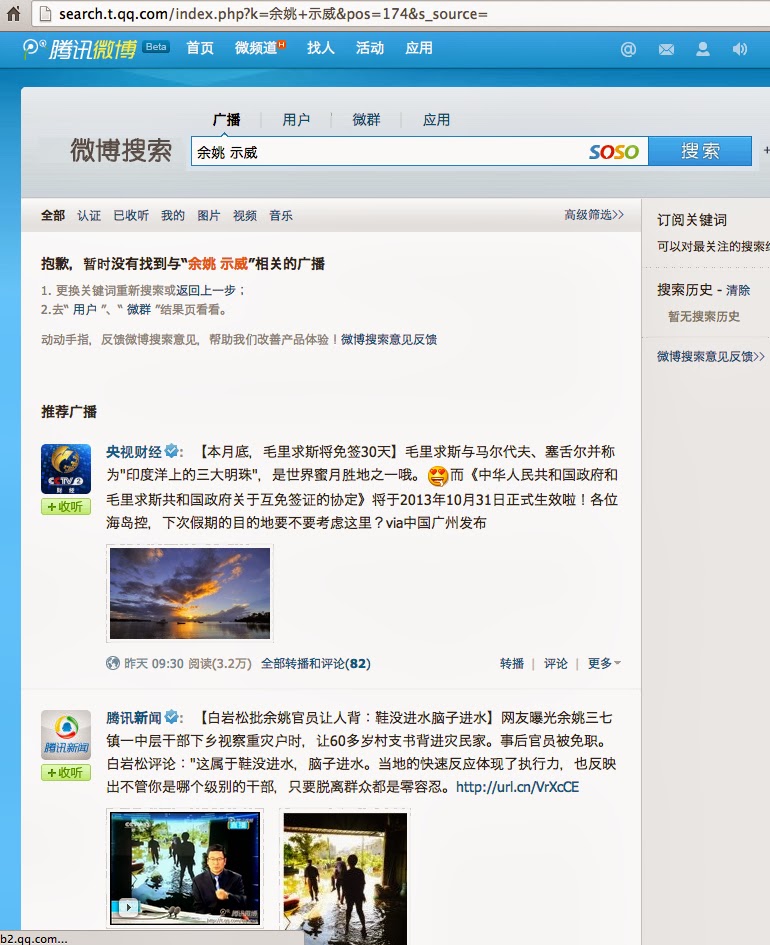The height and width of the screenshot is (945, 770).
Task: Click 清除 to clear search history
Action: pos(737,290)
